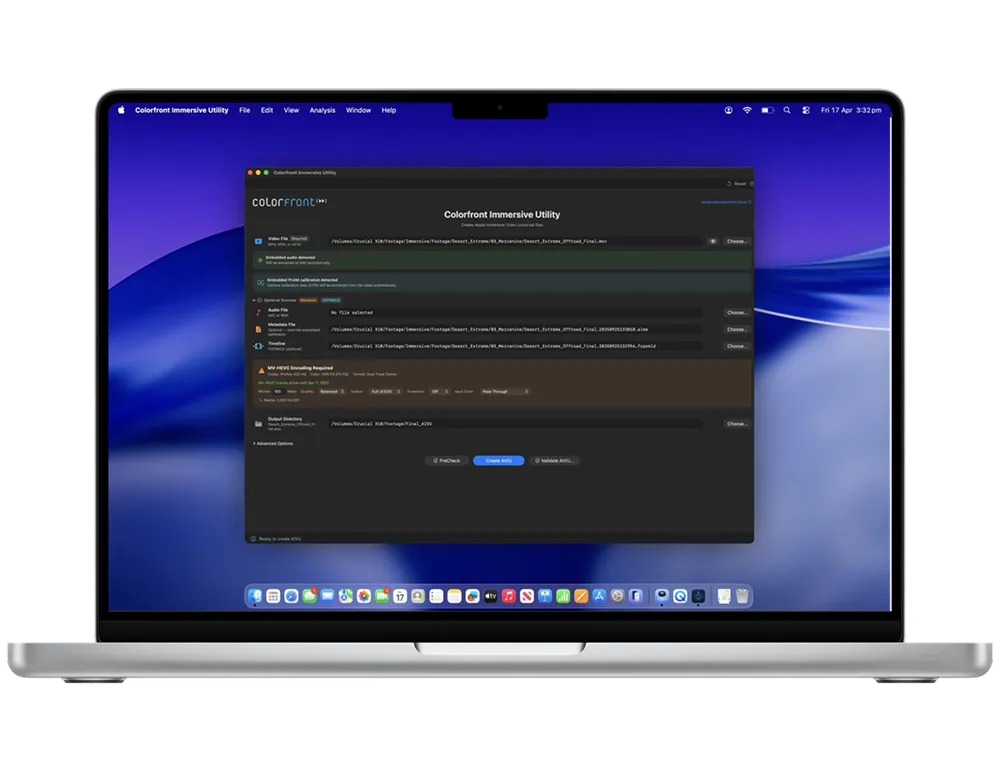Open the Foveation Off dropdown
Image resolution: width=1000 pixels, height=770 pixels.
(x=439, y=391)
